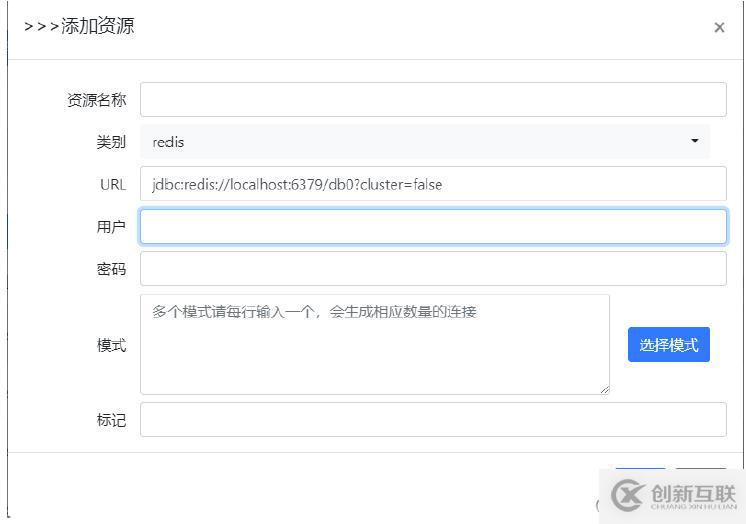Click the 类别 field label
746x524 pixels.
click(x=111, y=142)
